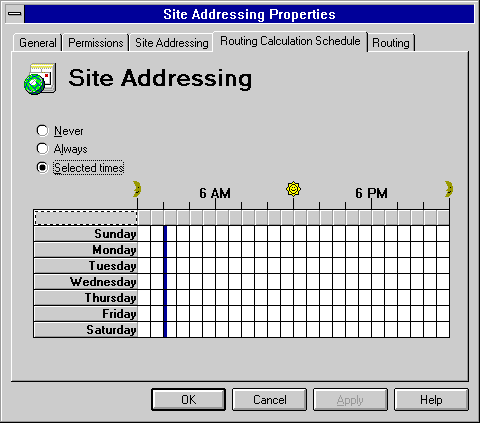Open Help for this dialog
480x423 pixels.
click(431, 399)
